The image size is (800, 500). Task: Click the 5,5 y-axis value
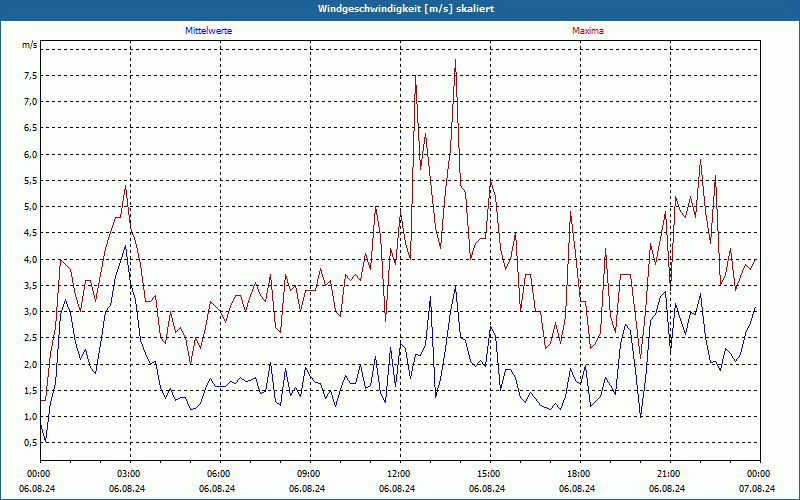click(x=30, y=180)
